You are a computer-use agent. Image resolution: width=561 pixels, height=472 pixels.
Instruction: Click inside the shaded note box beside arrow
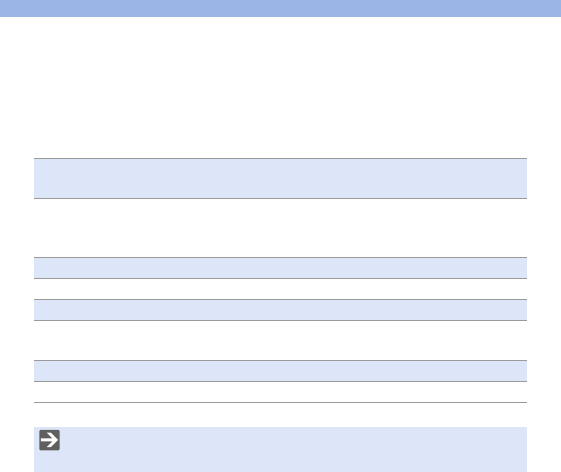293,449
